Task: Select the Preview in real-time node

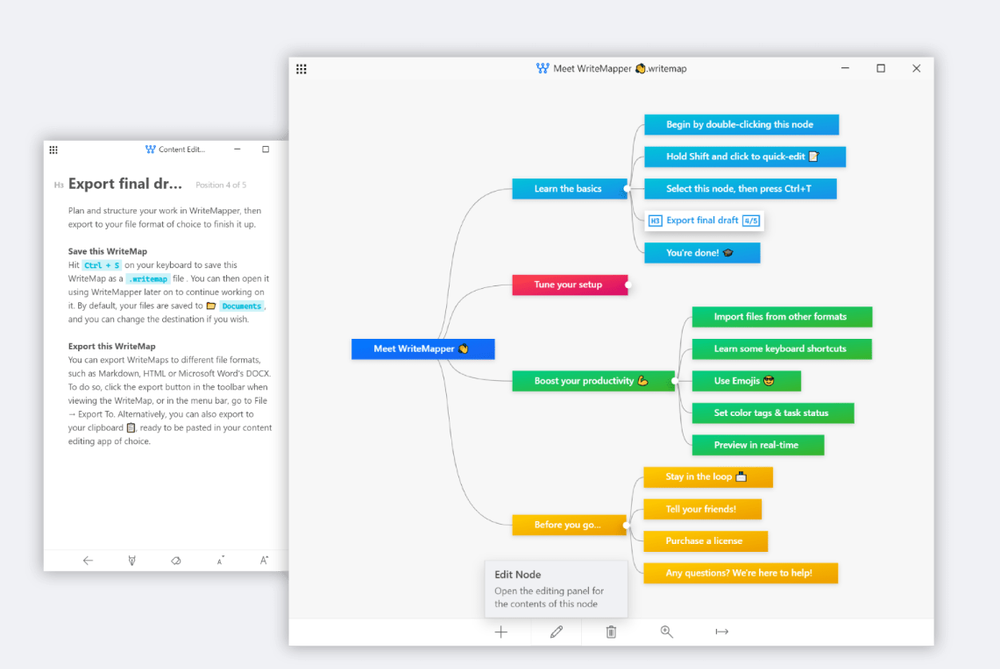Action: click(758, 445)
